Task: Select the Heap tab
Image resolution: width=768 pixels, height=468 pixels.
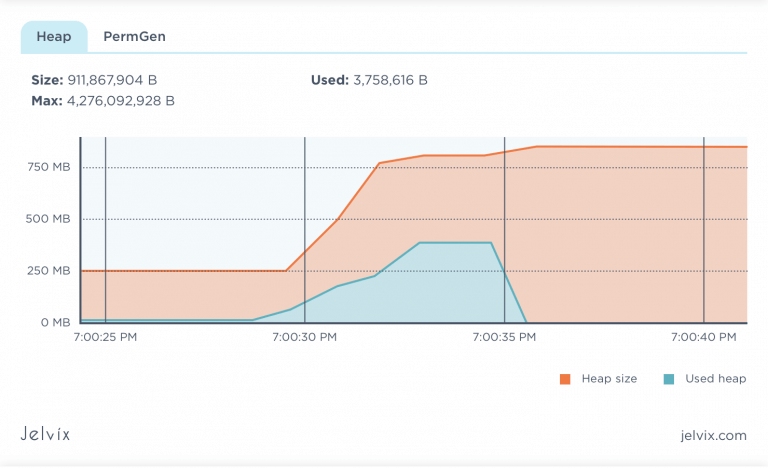Action: pos(54,36)
